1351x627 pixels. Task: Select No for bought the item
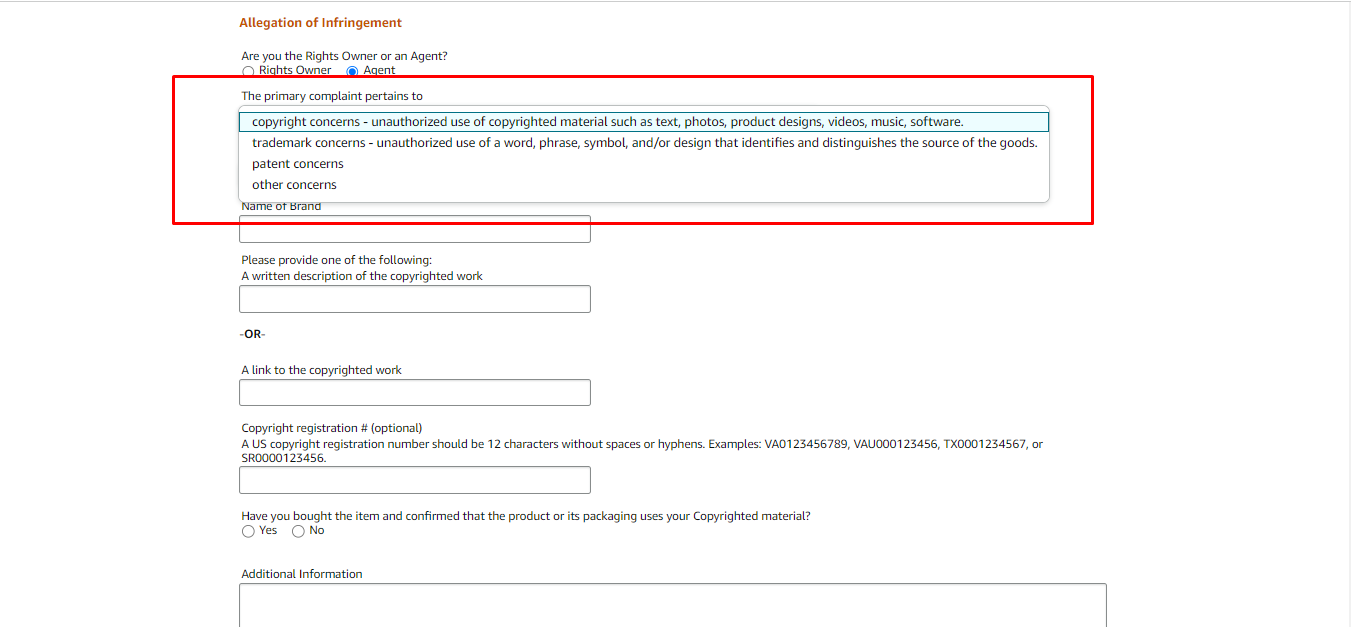[298, 531]
